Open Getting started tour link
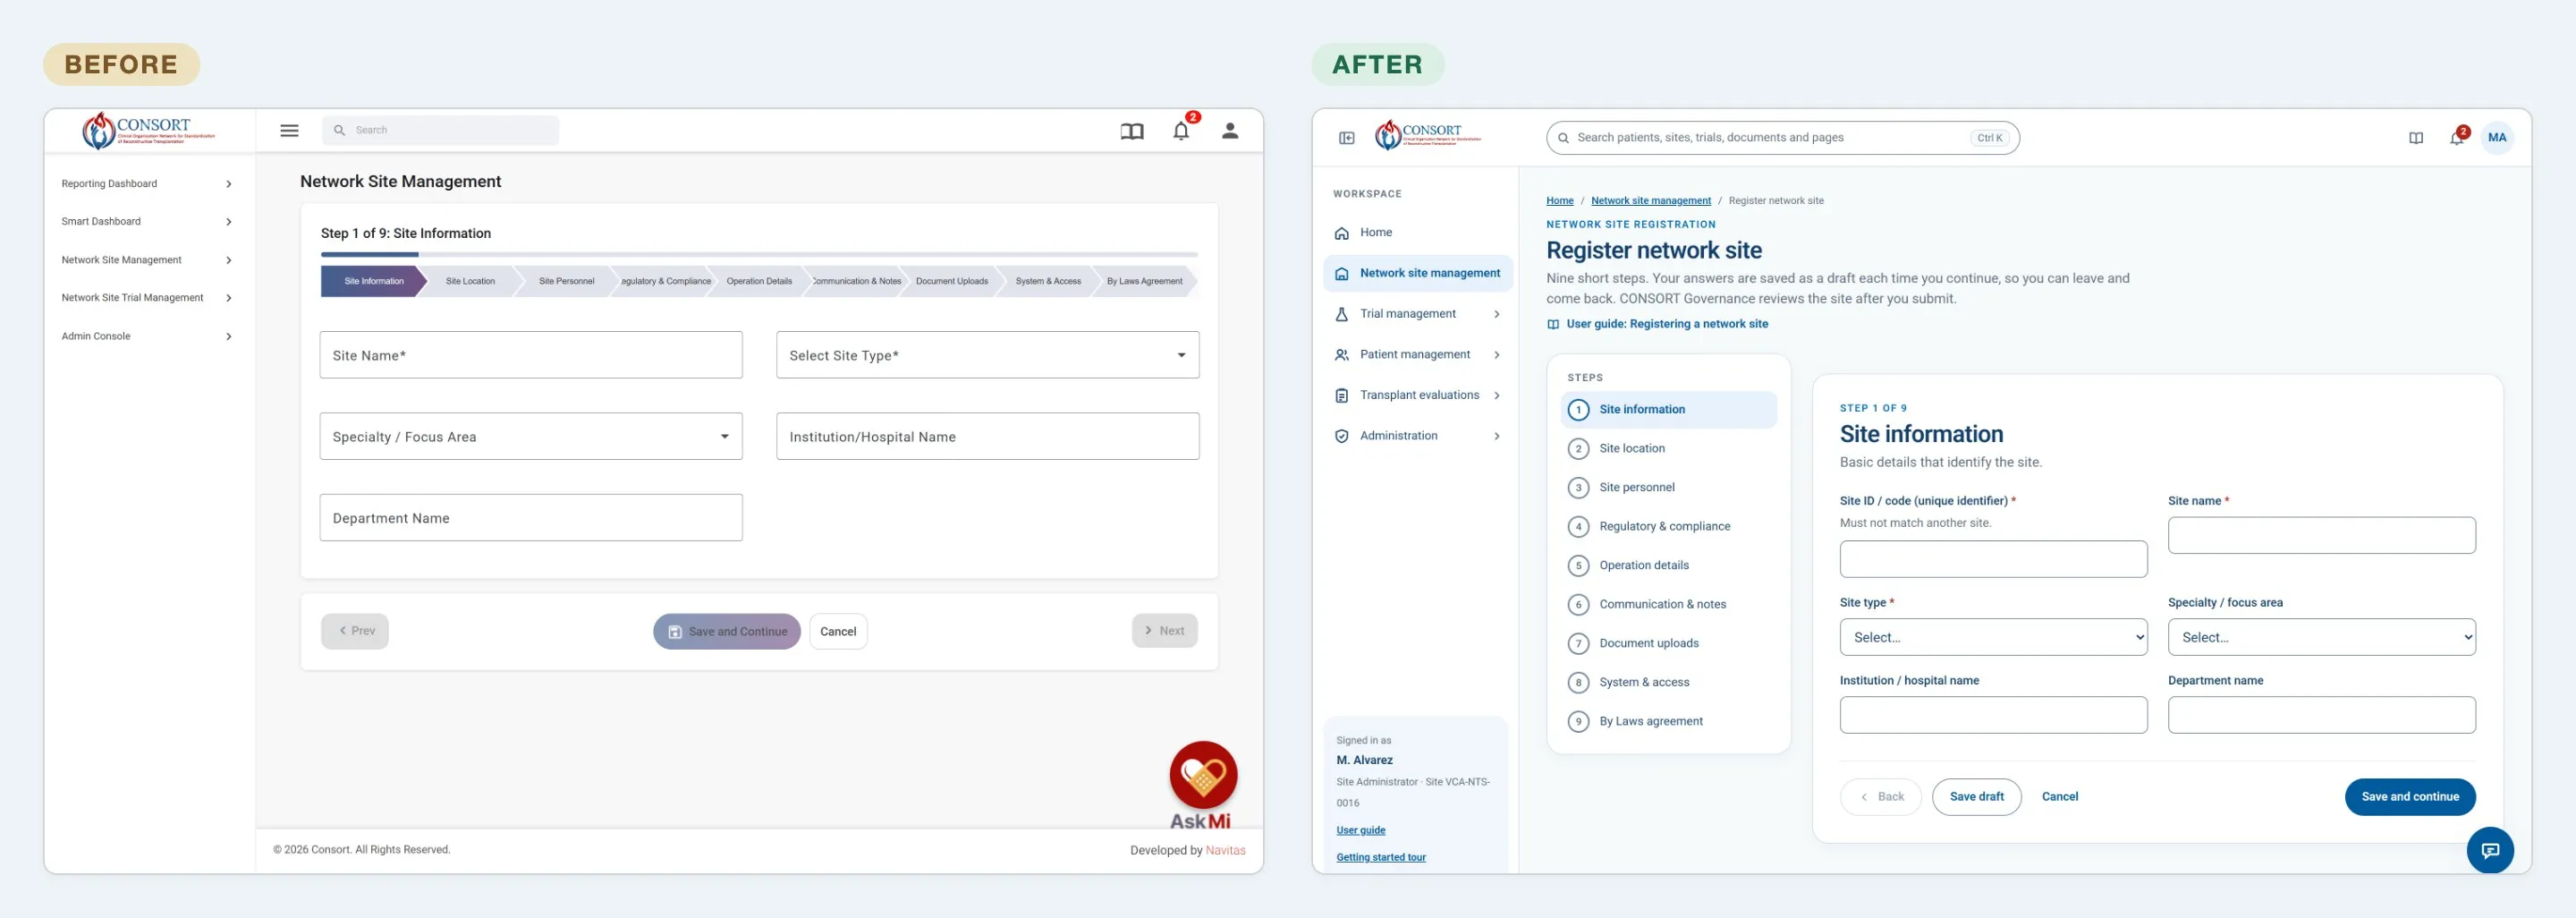Image resolution: width=2576 pixels, height=918 pixels. (x=1381, y=857)
